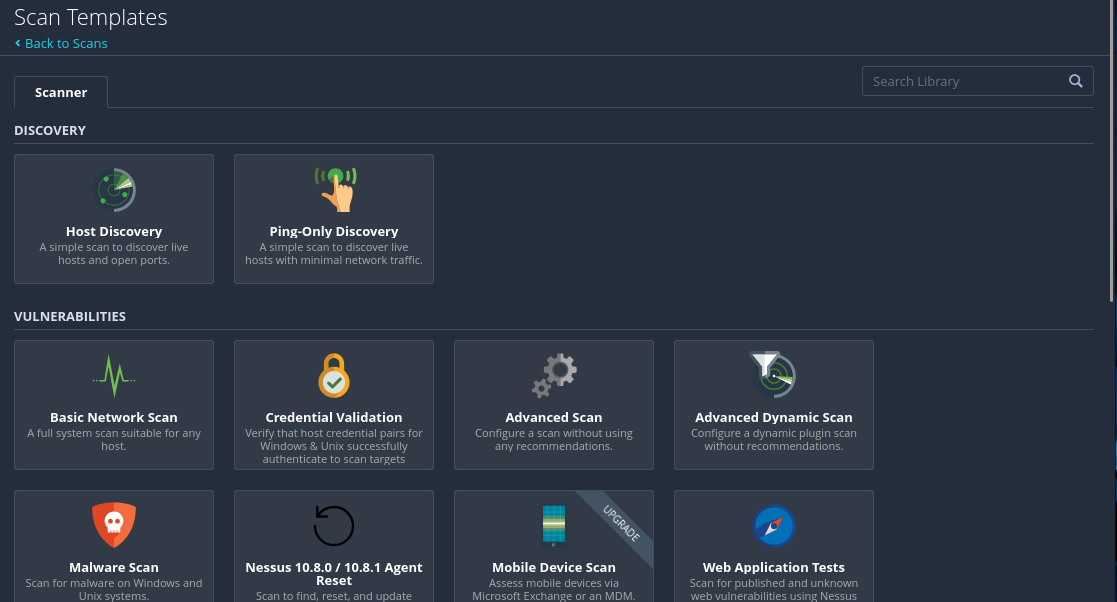Image resolution: width=1117 pixels, height=602 pixels.
Task: Click 'Scan for published and unknown web vulnerabilities' text
Action: pyautogui.click(x=774, y=589)
